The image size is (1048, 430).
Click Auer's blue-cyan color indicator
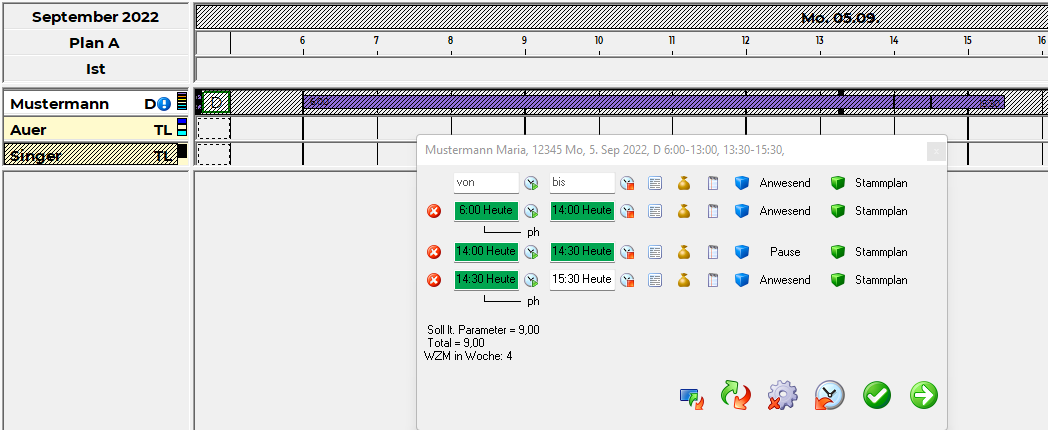182,128
